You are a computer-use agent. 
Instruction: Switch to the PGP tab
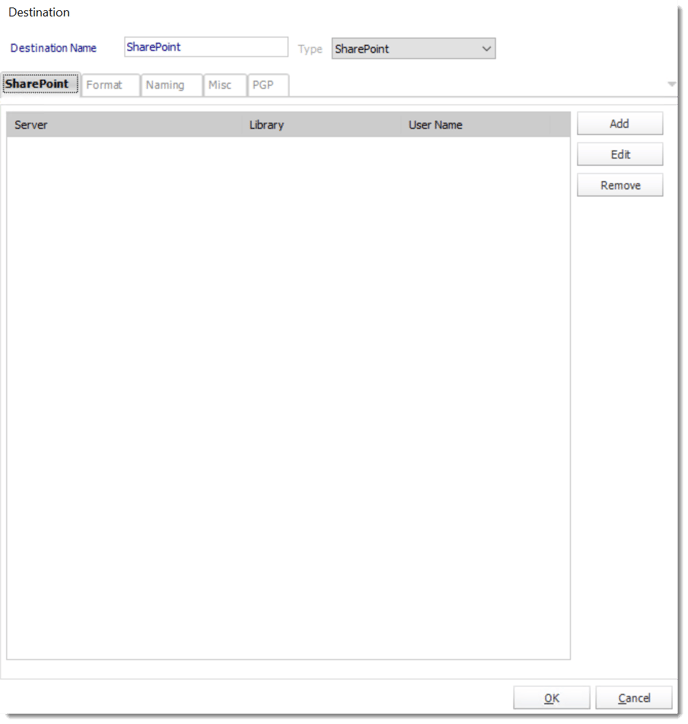pos(268,85)
